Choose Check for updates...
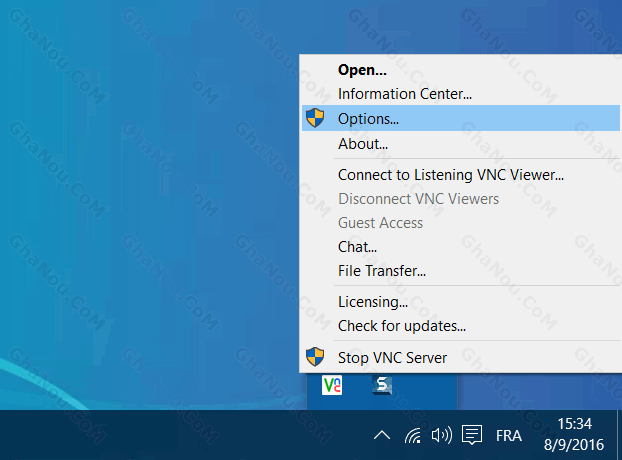 pyautogui.click(x=461, y=326)
